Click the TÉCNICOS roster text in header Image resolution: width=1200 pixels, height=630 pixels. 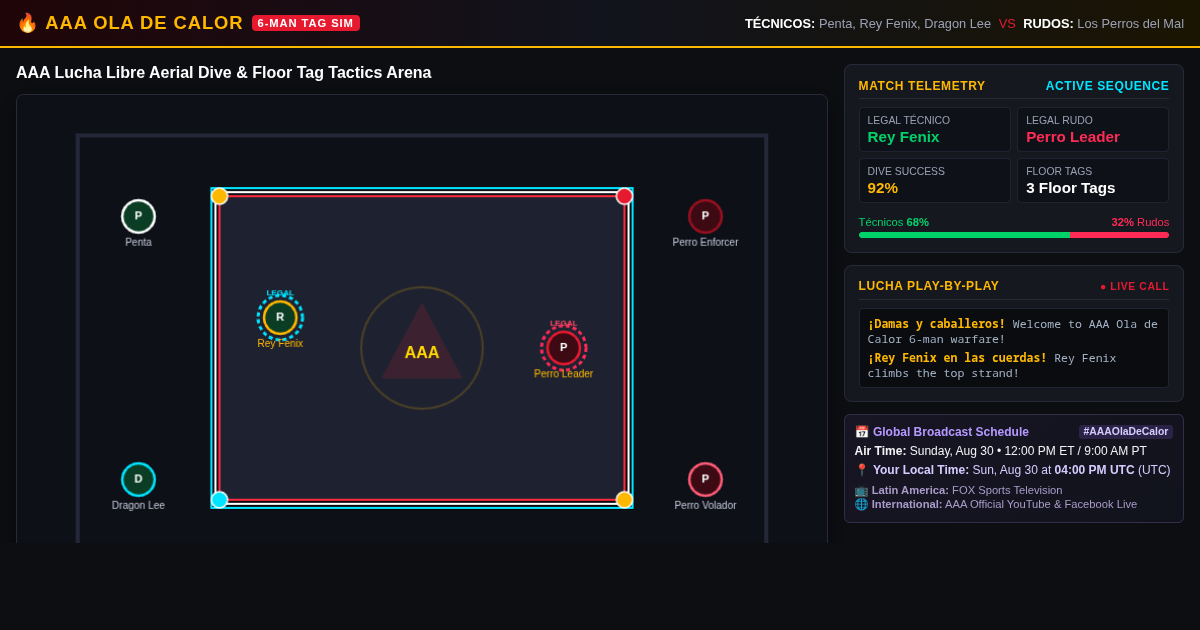(868, 23)
